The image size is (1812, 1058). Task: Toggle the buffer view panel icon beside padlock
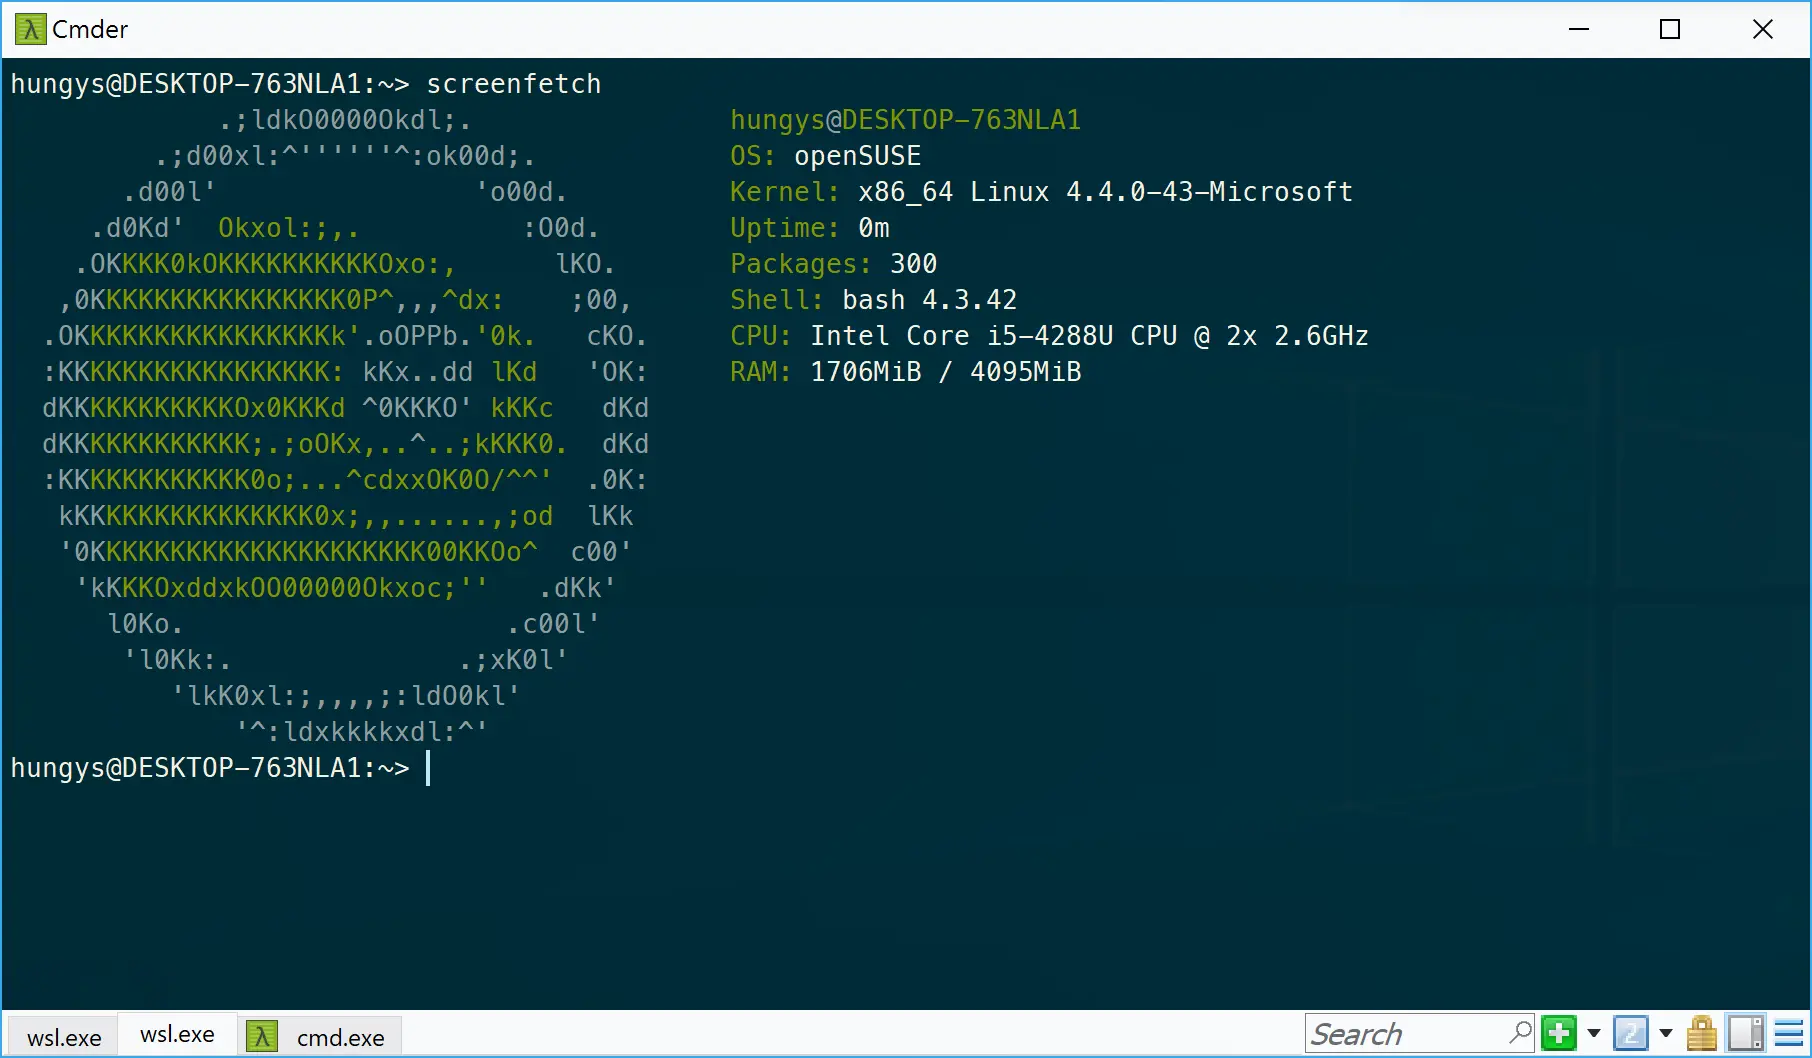[1746, 1033]
